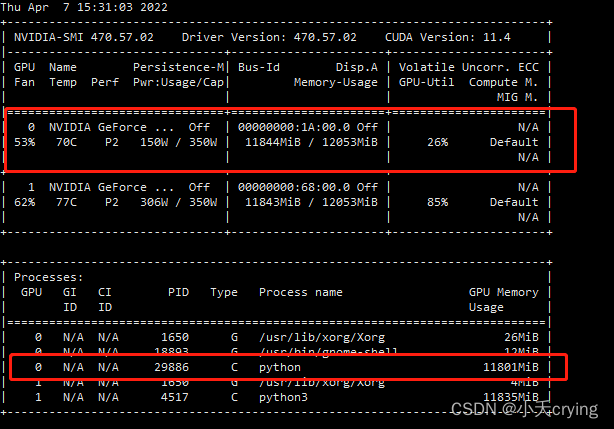Click the PID '1650' on the /usr/lib/xorg/Xorg 26MiB row
The image size is (614, 429).
pos(175,337)
